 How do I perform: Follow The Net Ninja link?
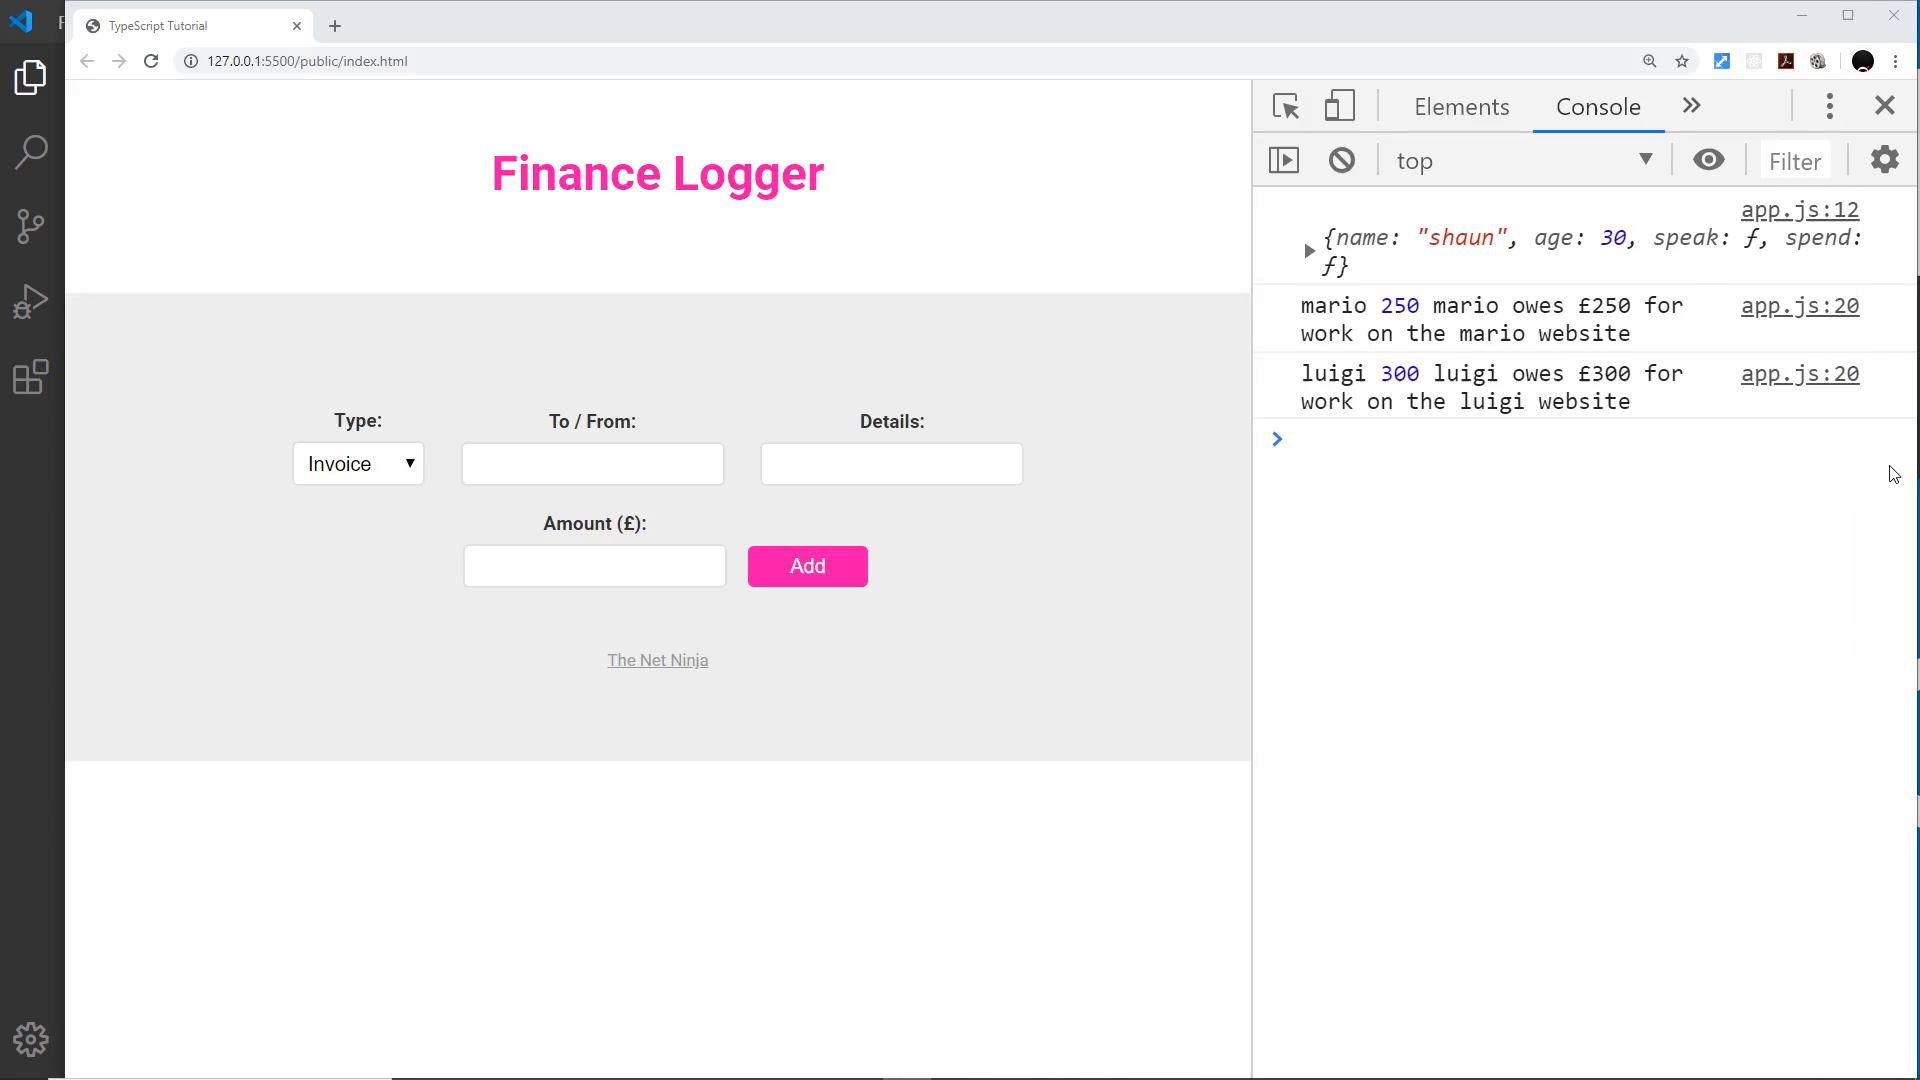(658, 660)
